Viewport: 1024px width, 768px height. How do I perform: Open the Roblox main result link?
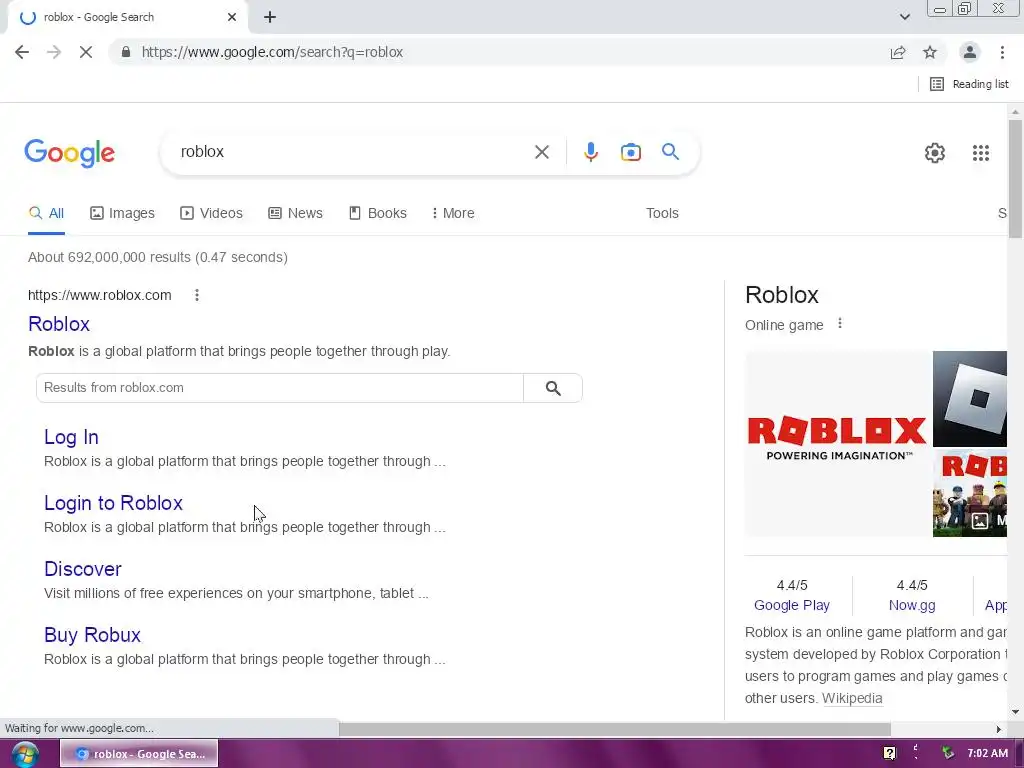tap(59, 324)
